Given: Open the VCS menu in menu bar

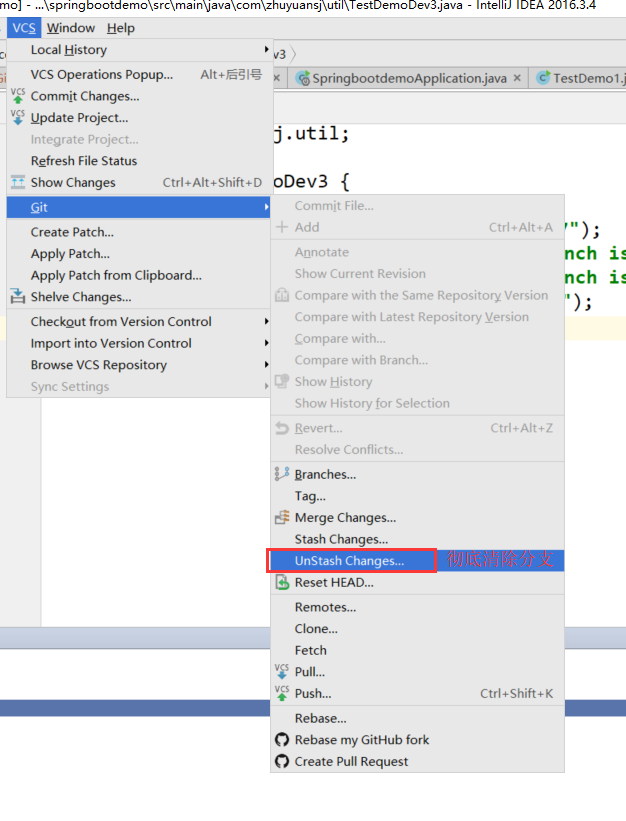Looking at the screenshot, I should tap(24, 28).
